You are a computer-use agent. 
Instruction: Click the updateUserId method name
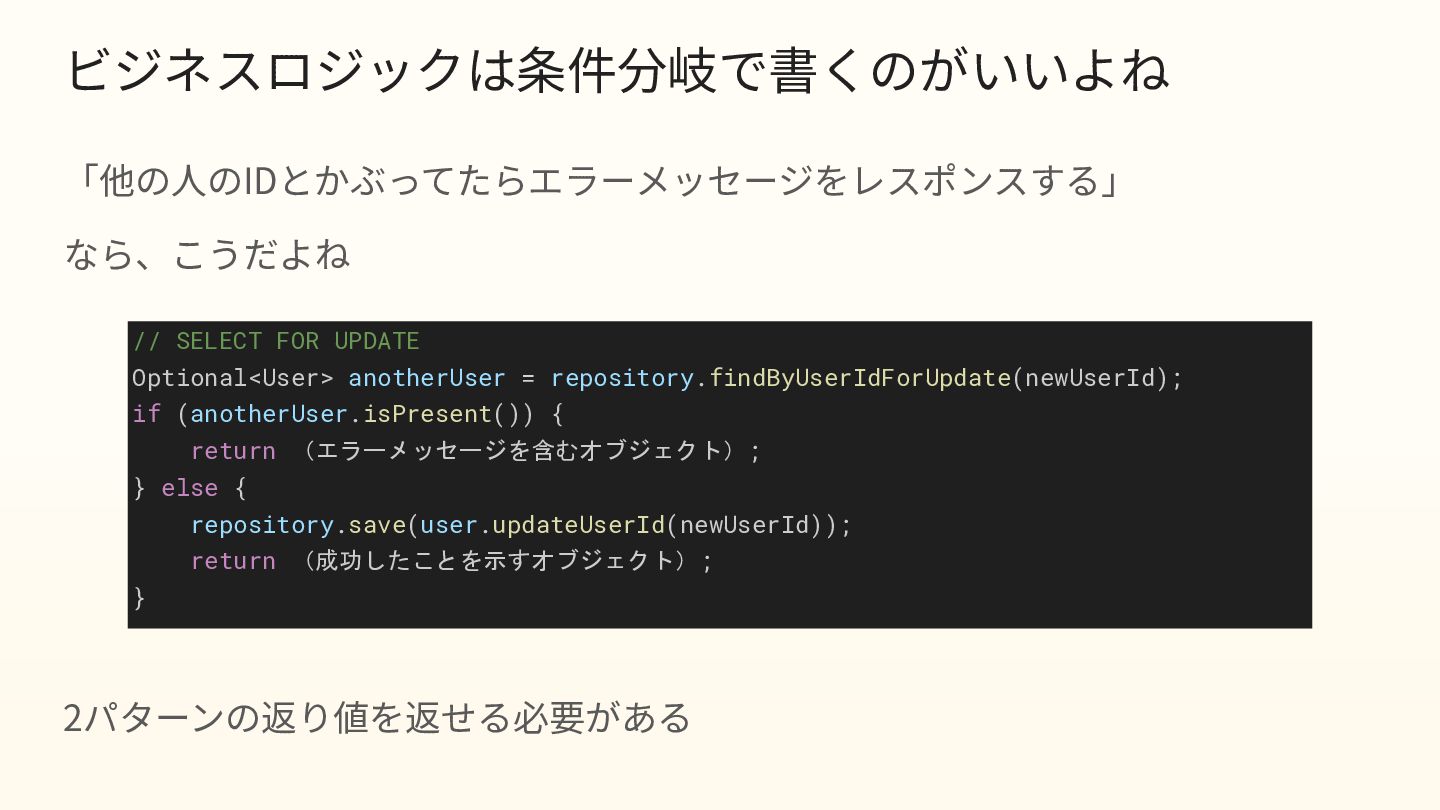pos(579,524)
